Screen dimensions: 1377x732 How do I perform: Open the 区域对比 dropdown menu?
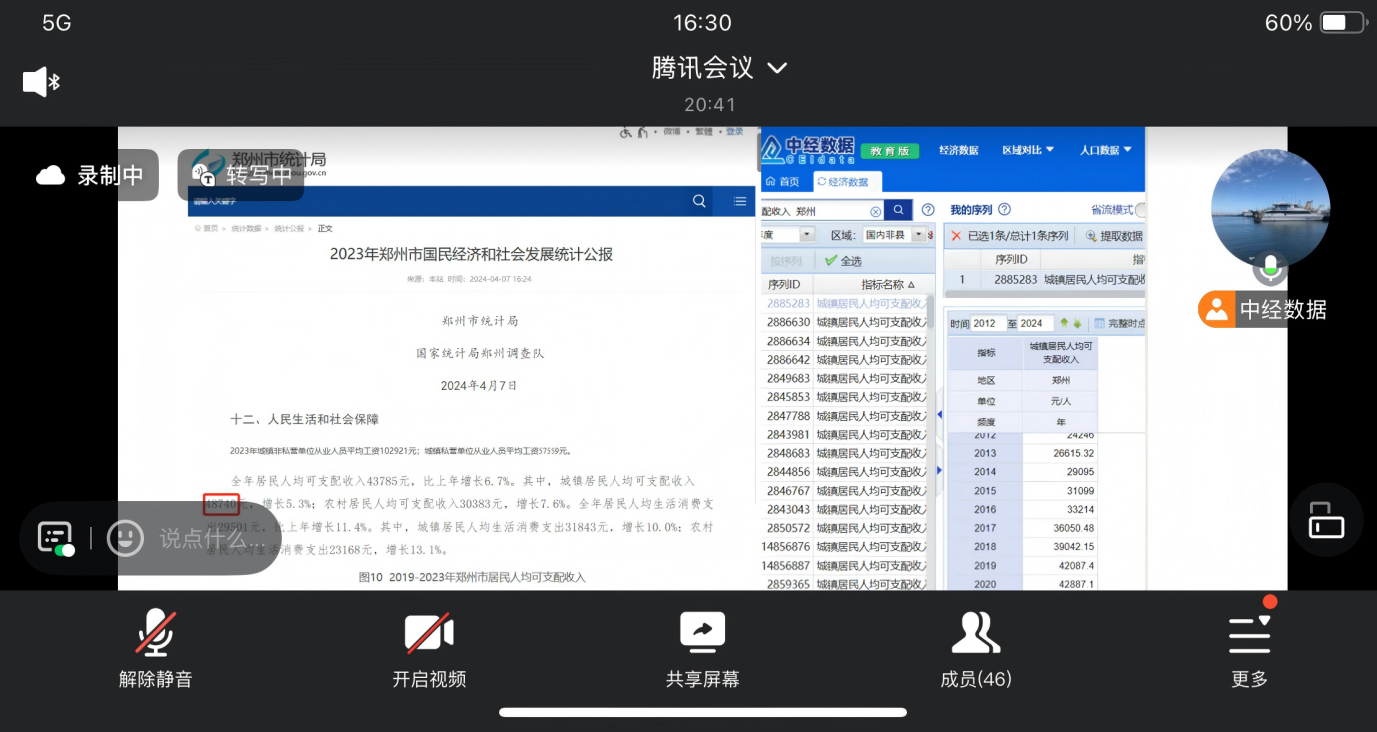click(x=1028, y=150)
